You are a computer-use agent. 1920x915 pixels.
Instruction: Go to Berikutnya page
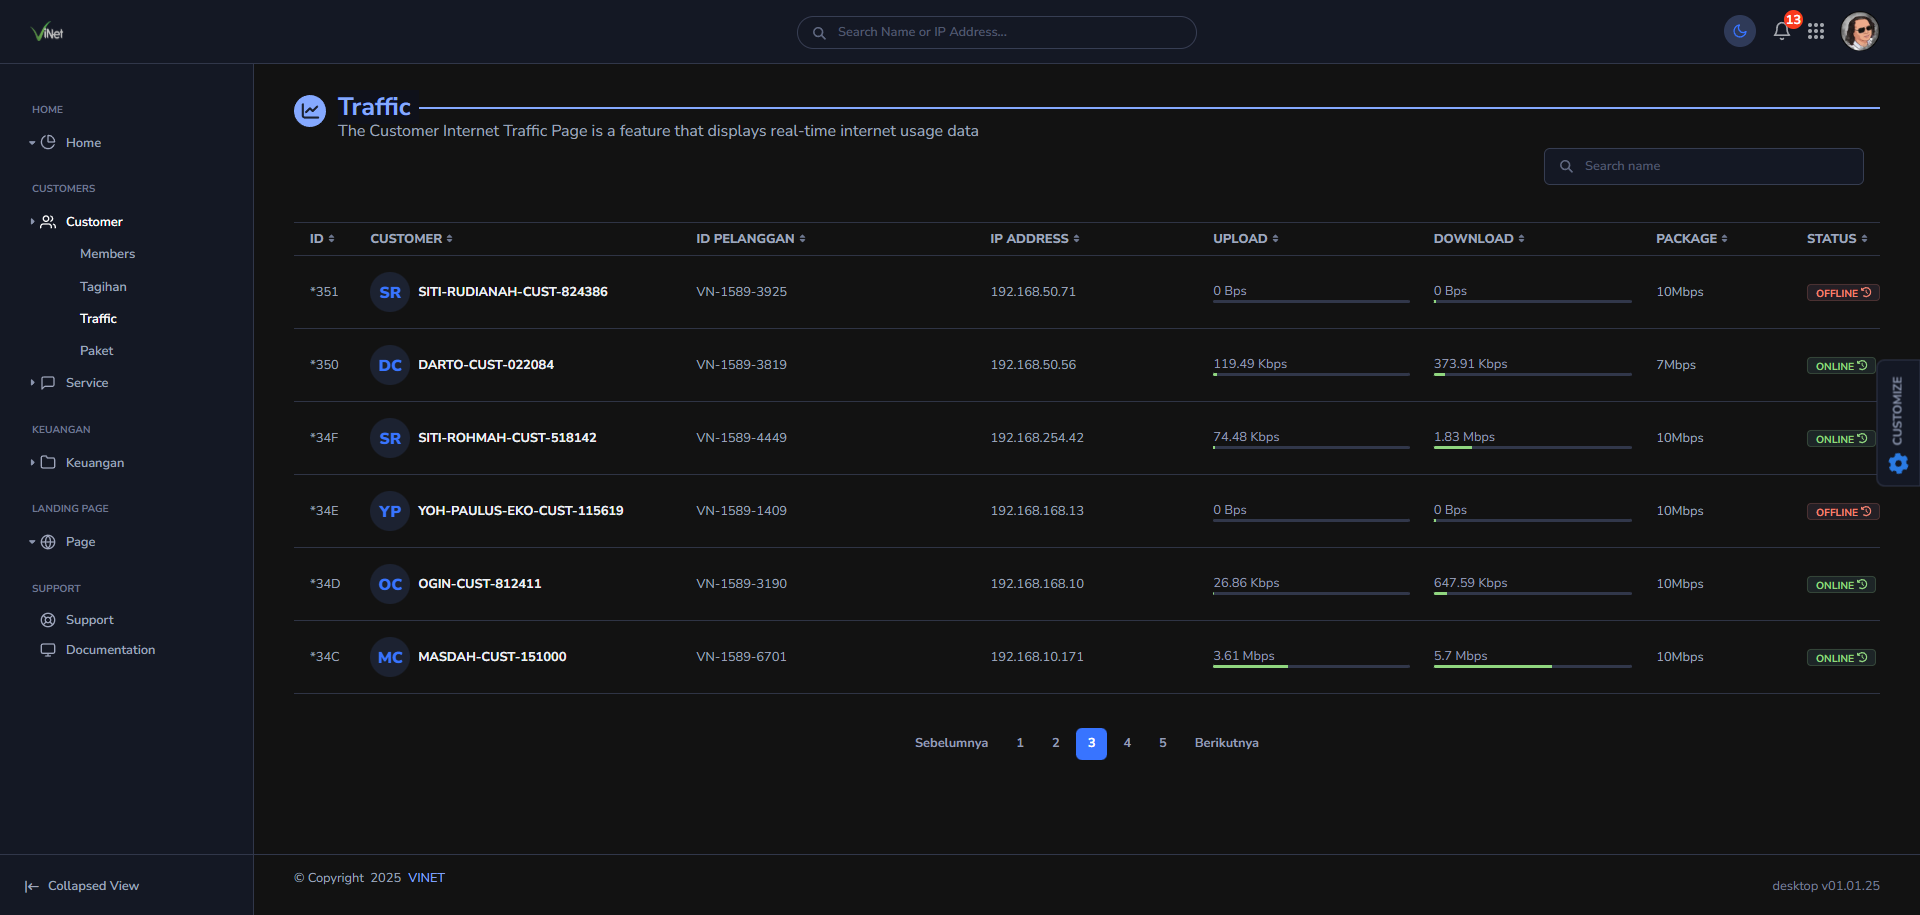[1226, 743]
